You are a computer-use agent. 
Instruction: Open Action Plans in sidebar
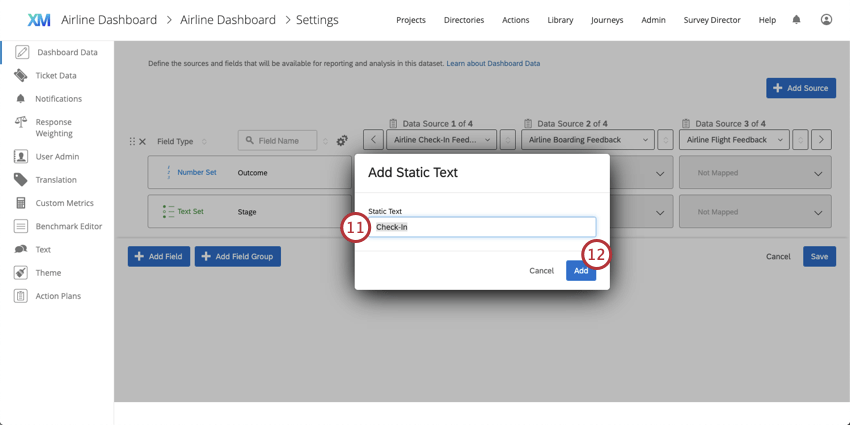click(x=58, y=296)
